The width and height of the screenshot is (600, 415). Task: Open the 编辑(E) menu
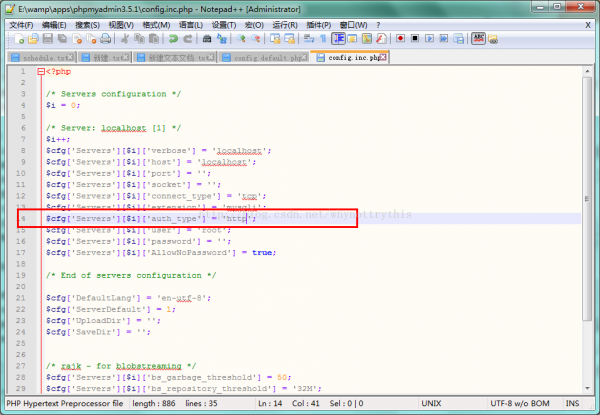pyautogui.click(x=54, y=25)
